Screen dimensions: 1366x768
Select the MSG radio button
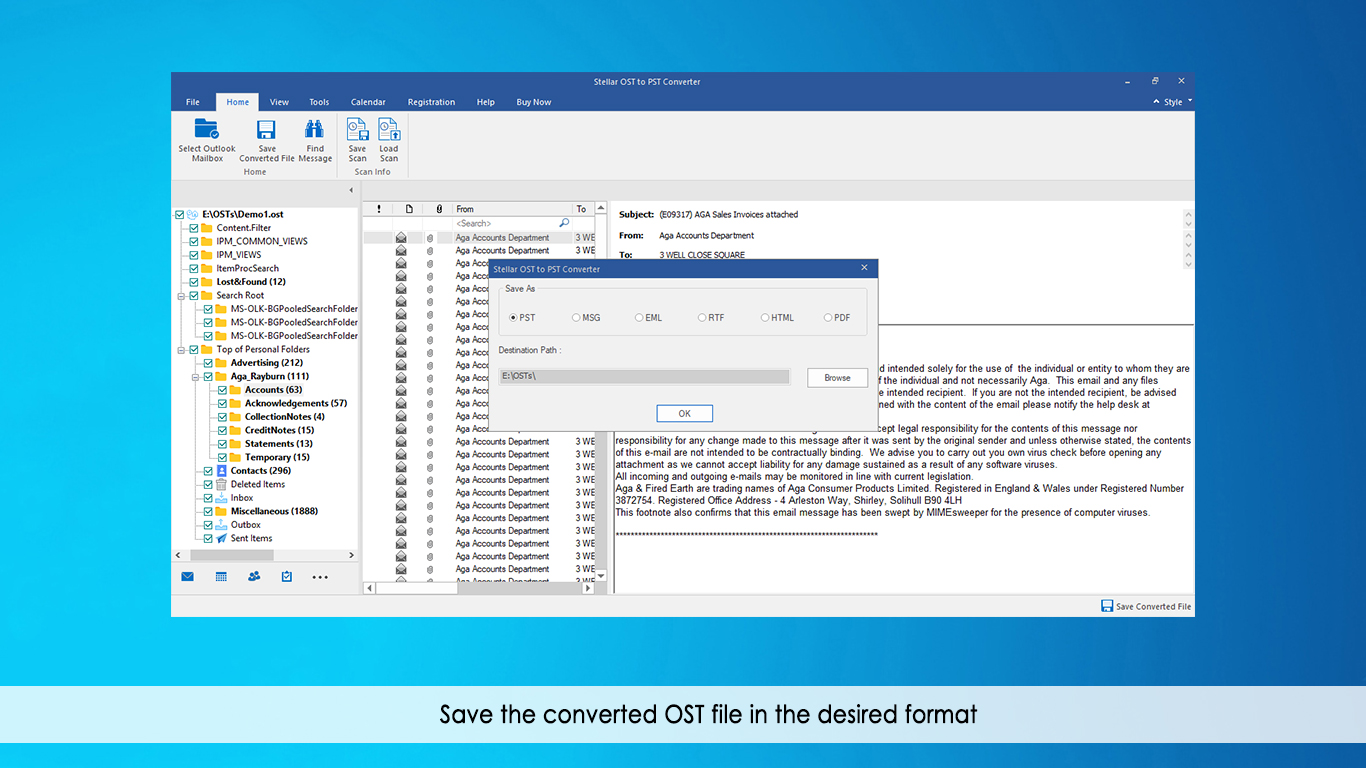click(576, 318)
